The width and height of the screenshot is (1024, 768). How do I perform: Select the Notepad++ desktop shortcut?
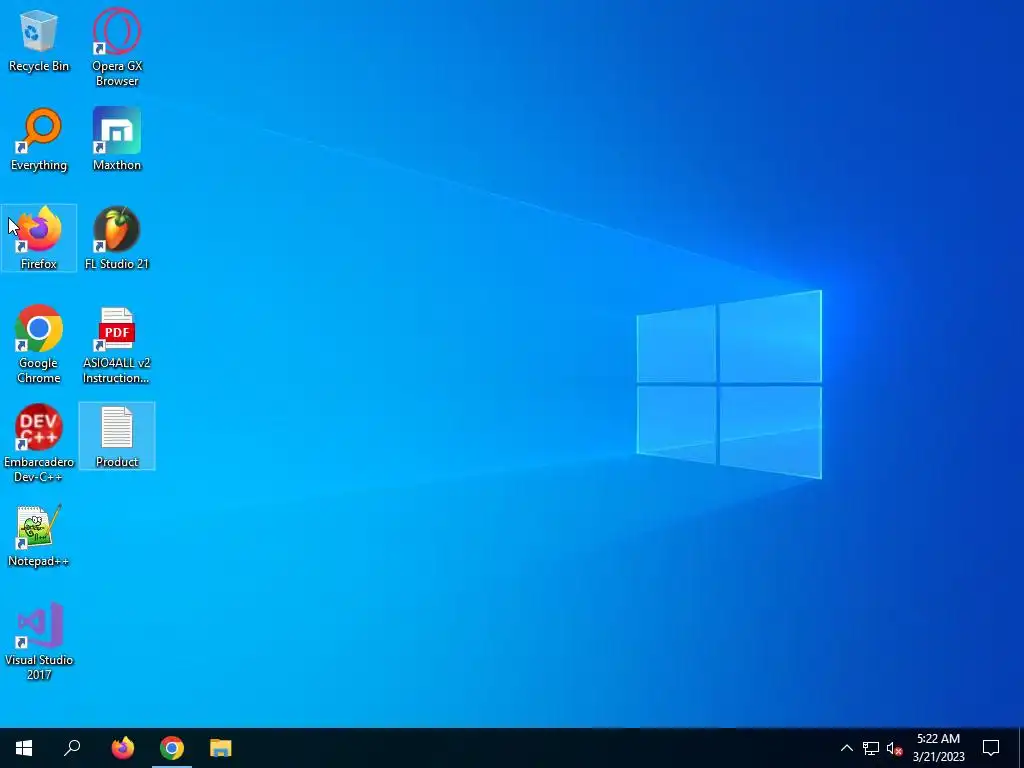[39, 536]
